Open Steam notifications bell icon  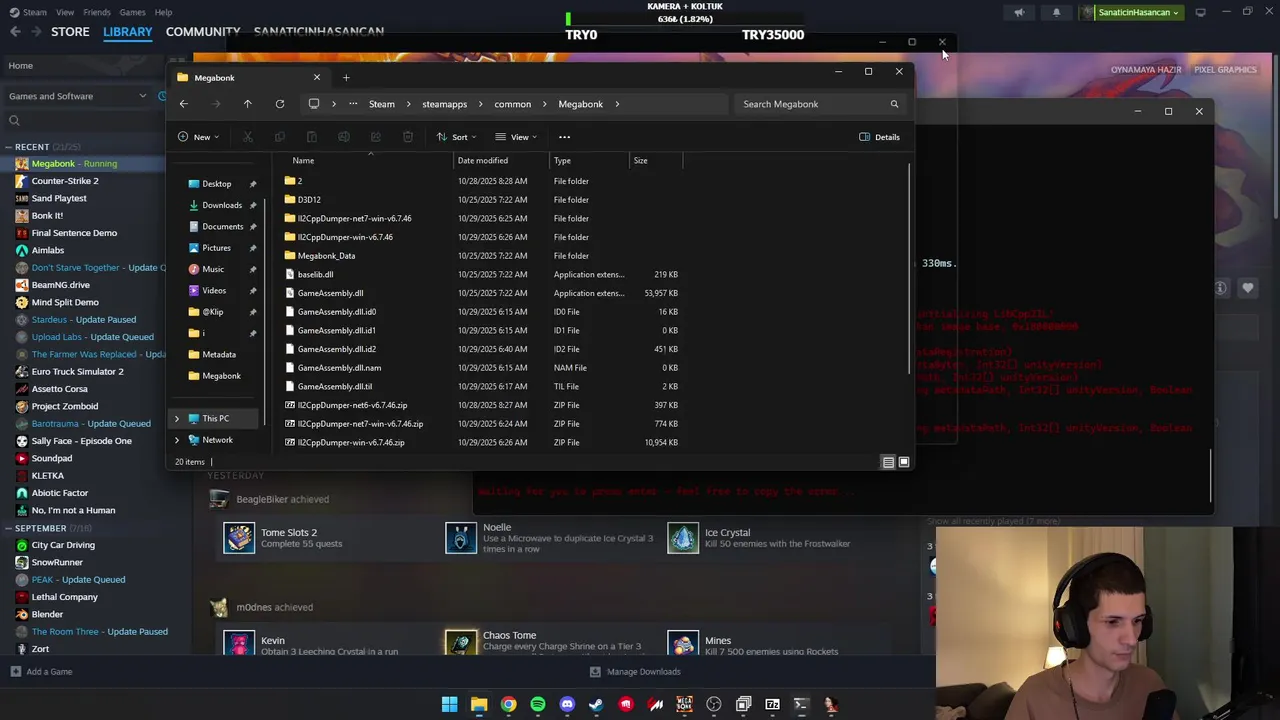(x=1056, y=13)
